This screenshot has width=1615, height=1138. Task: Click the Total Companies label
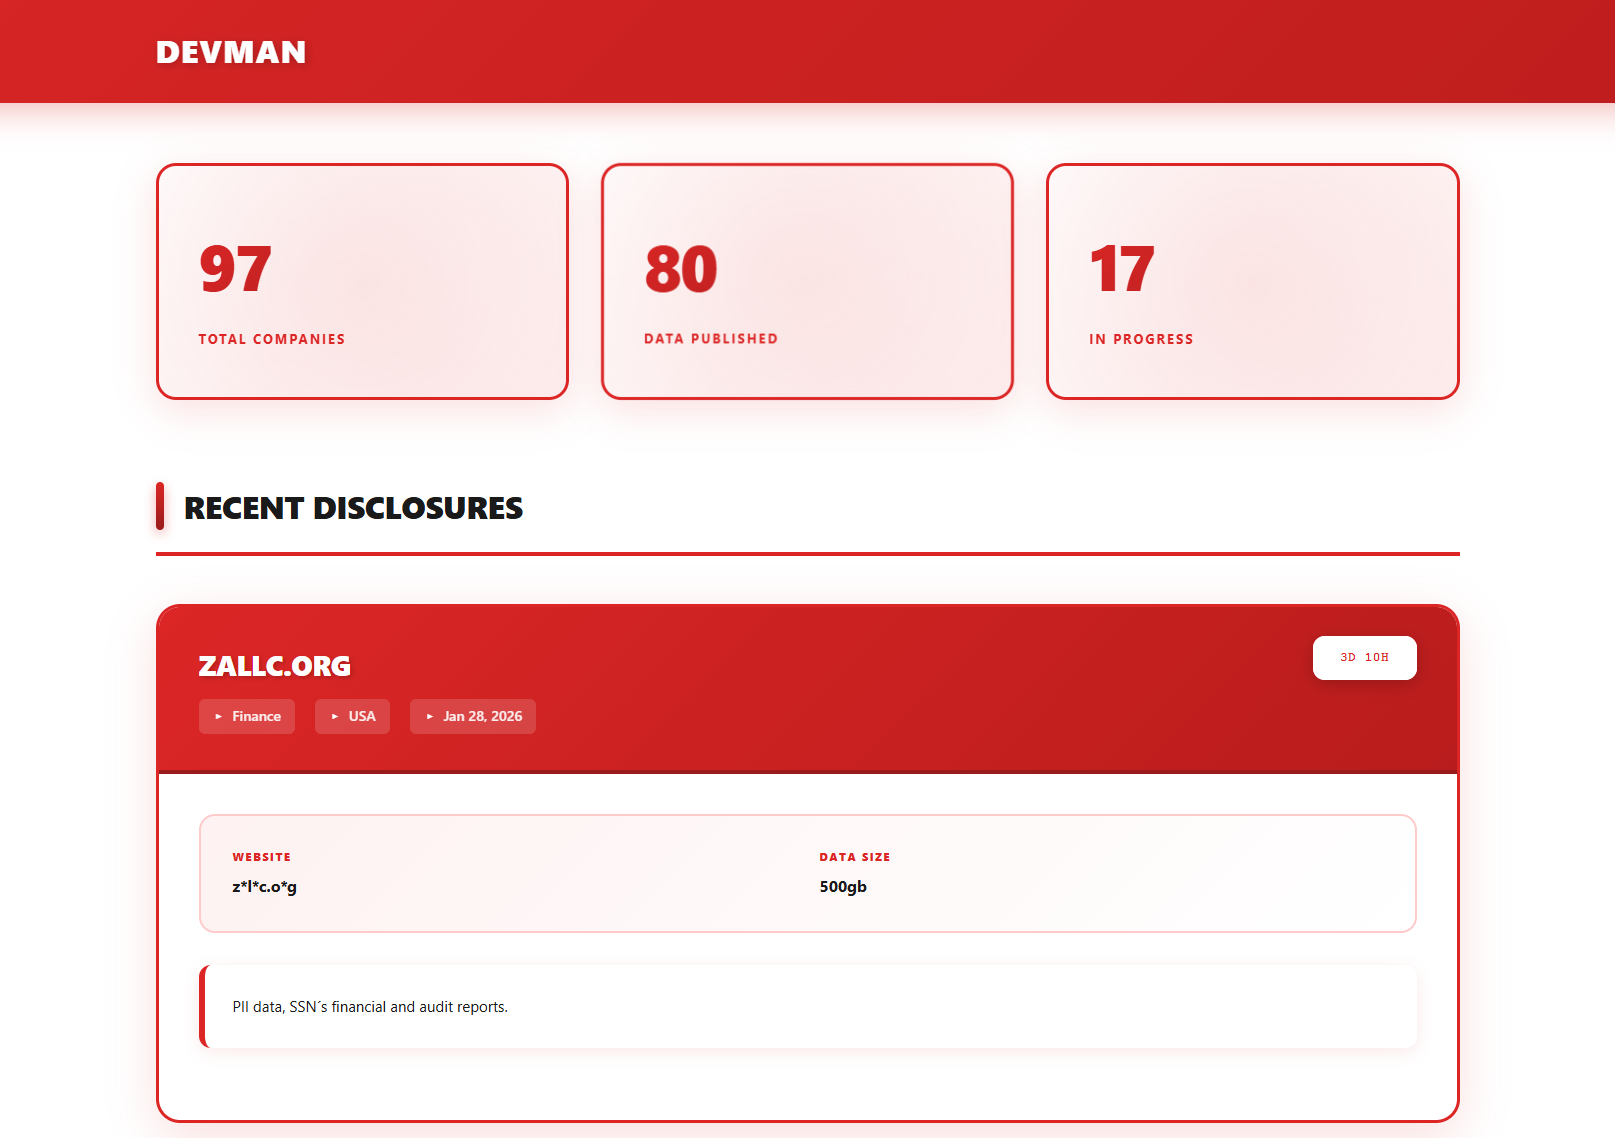272,339
